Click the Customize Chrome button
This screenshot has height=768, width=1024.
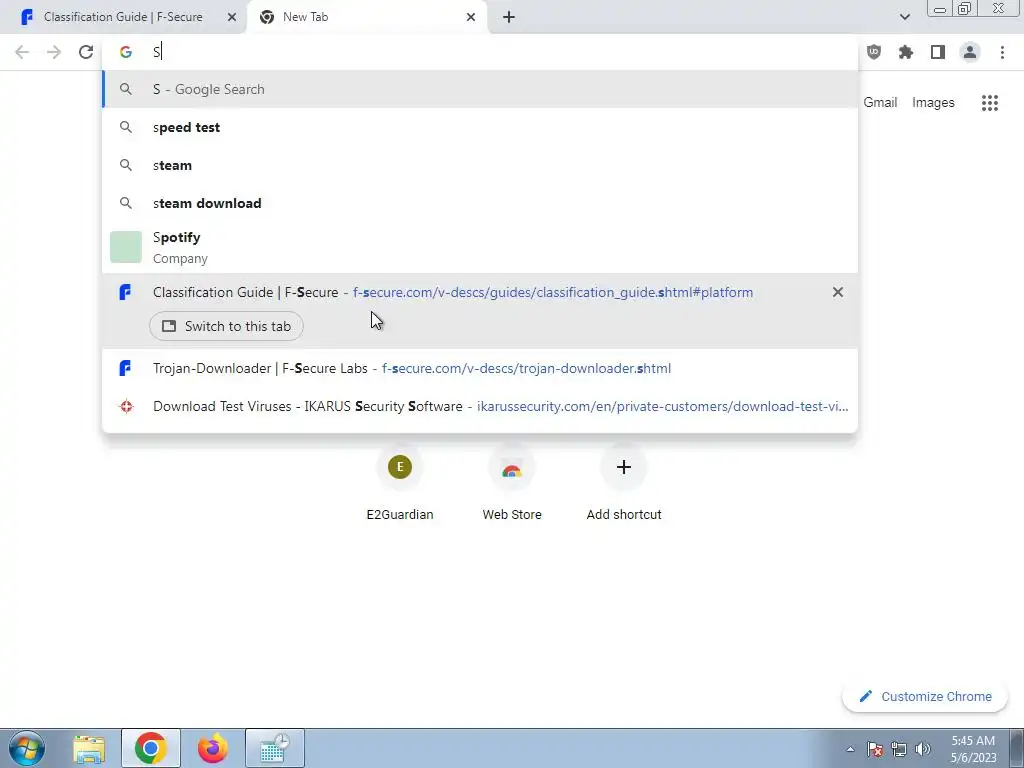(925, 696)
